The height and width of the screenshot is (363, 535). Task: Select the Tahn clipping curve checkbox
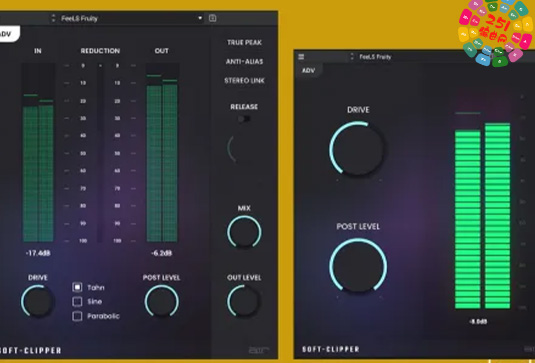pos(77,287)
